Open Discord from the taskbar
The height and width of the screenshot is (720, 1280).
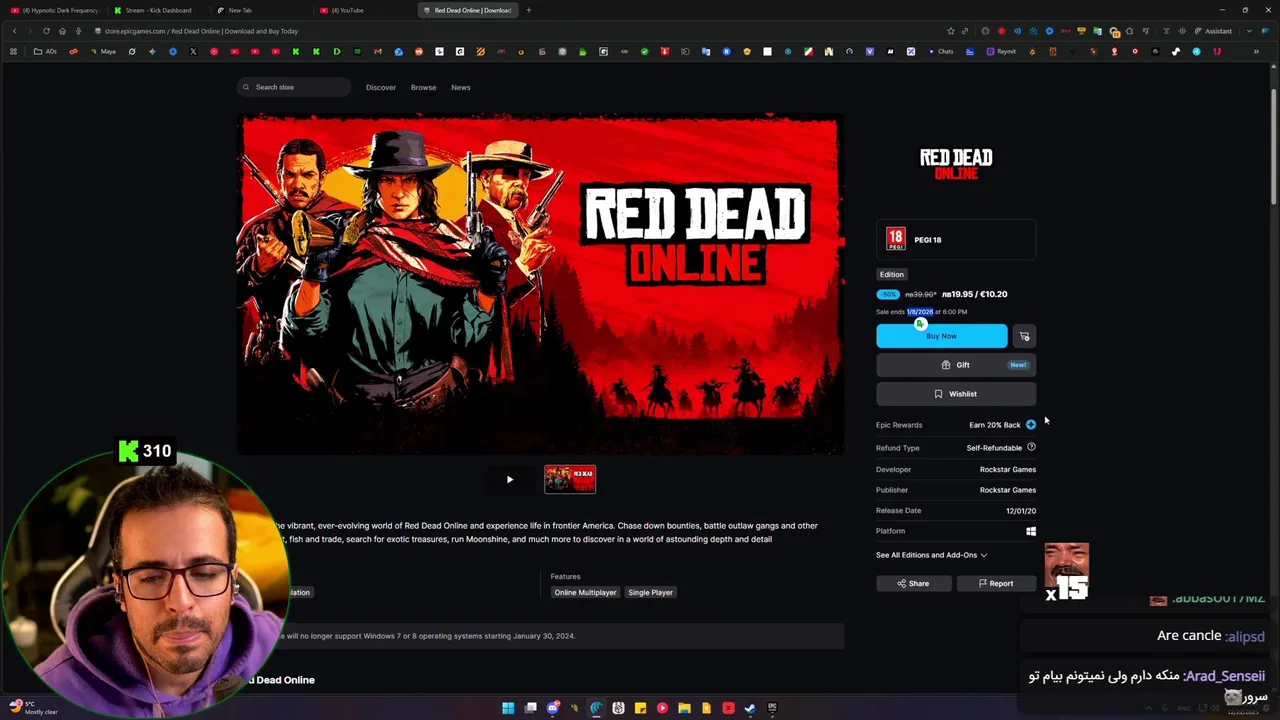[x=553, y=708]
